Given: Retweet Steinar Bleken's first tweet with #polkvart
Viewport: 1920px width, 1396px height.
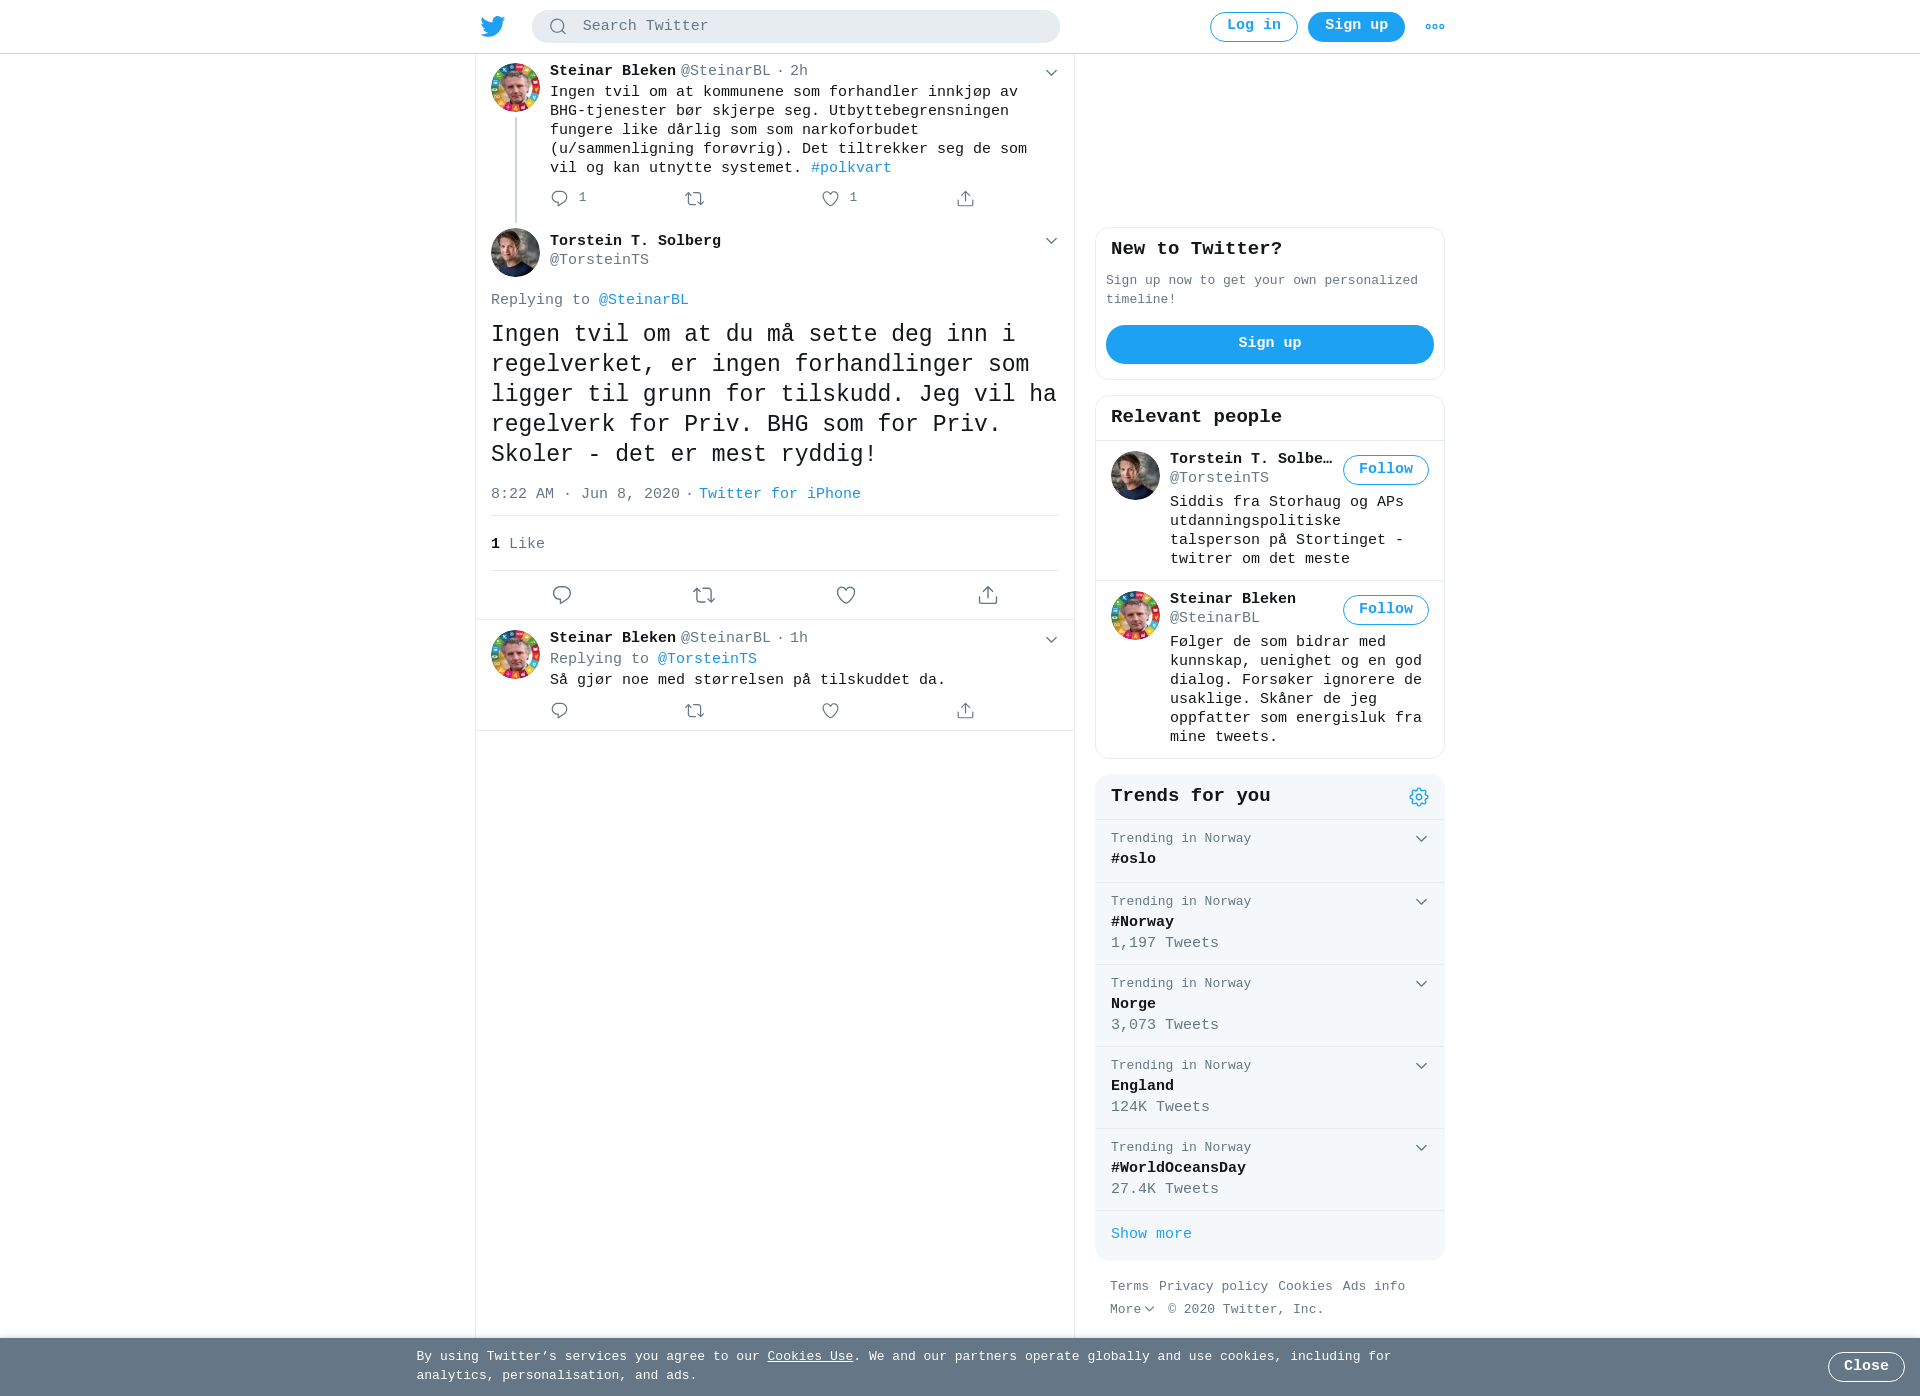Looking at the screenshot, I should pos(695,199).
